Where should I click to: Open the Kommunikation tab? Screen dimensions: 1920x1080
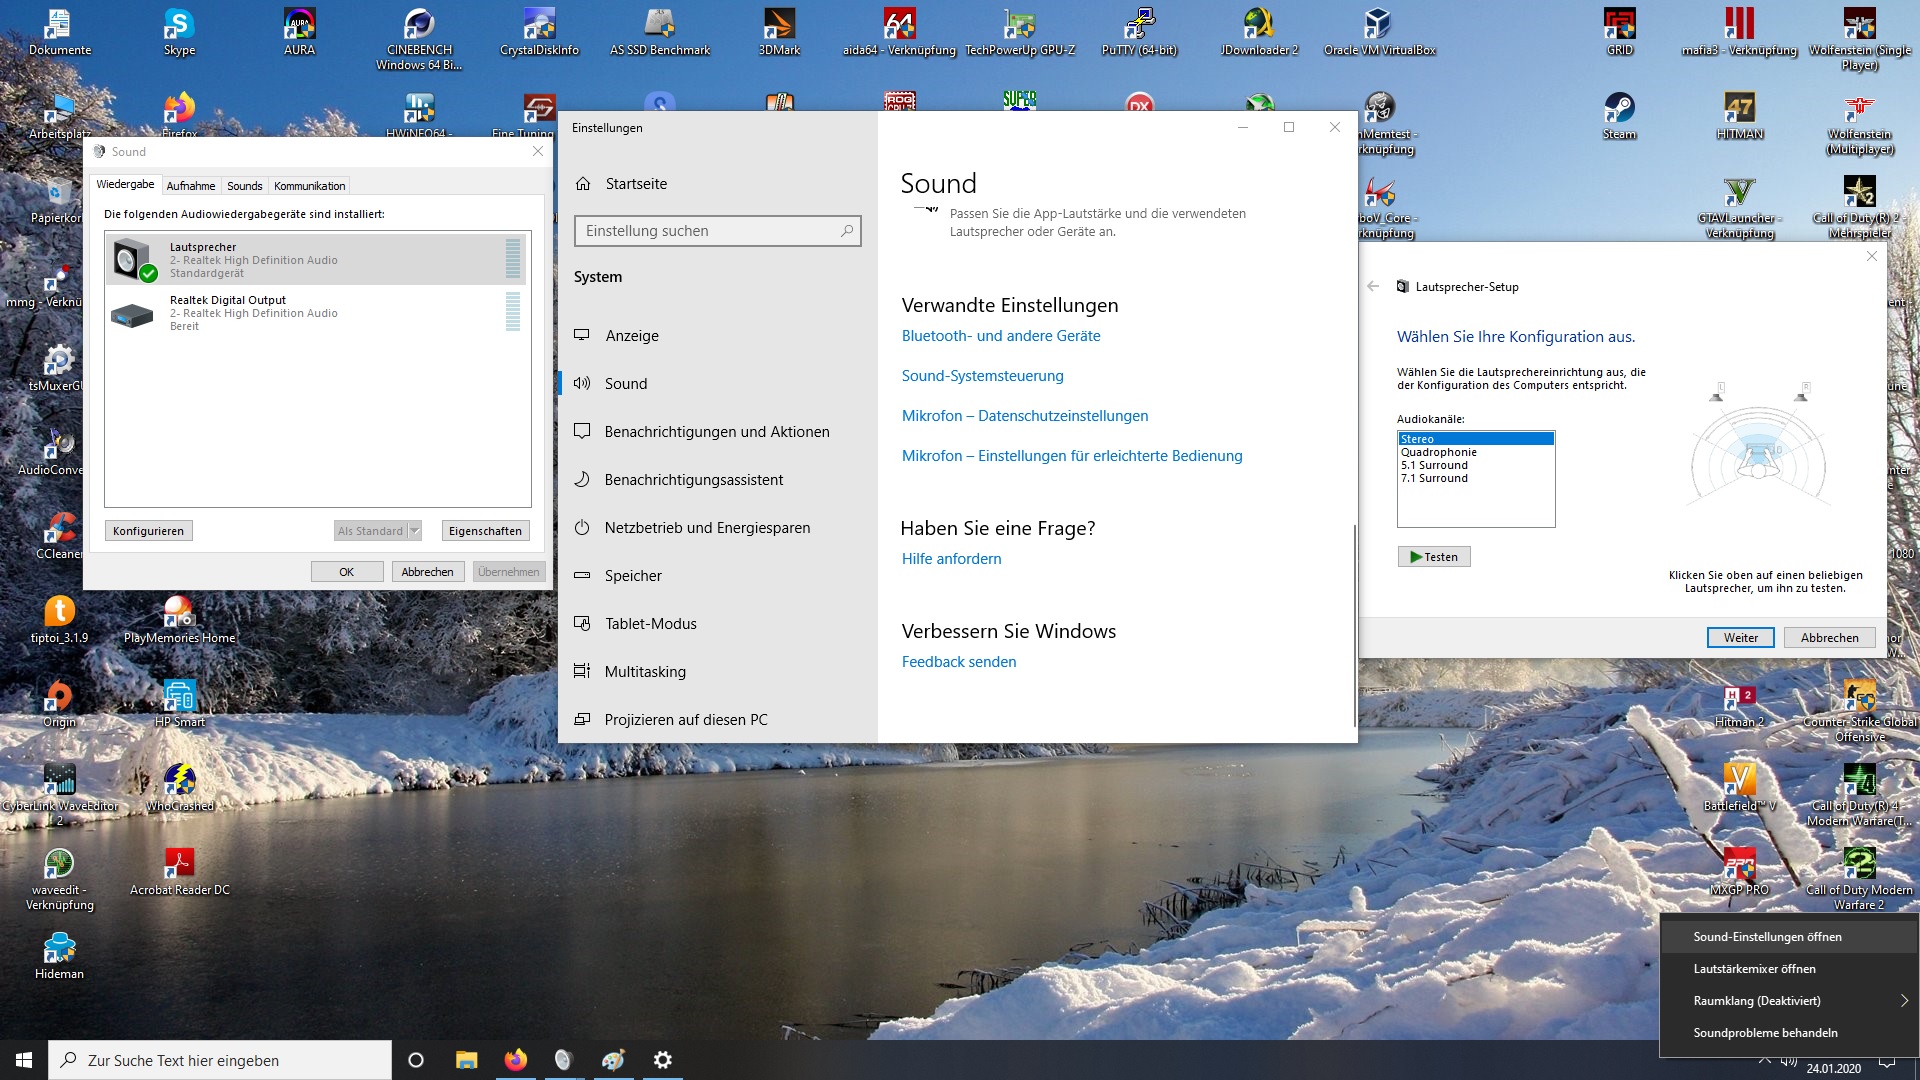tap(309, 186)
